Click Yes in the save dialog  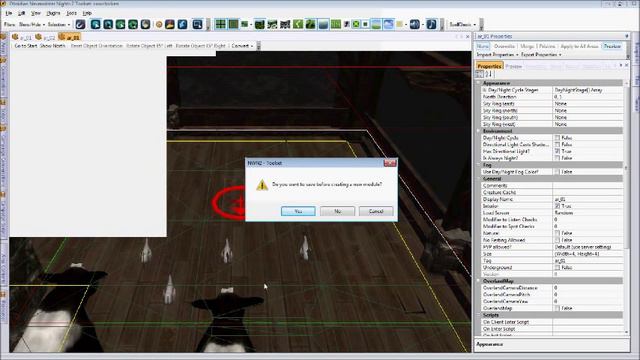pyautogui.click(x=298, y=211)
